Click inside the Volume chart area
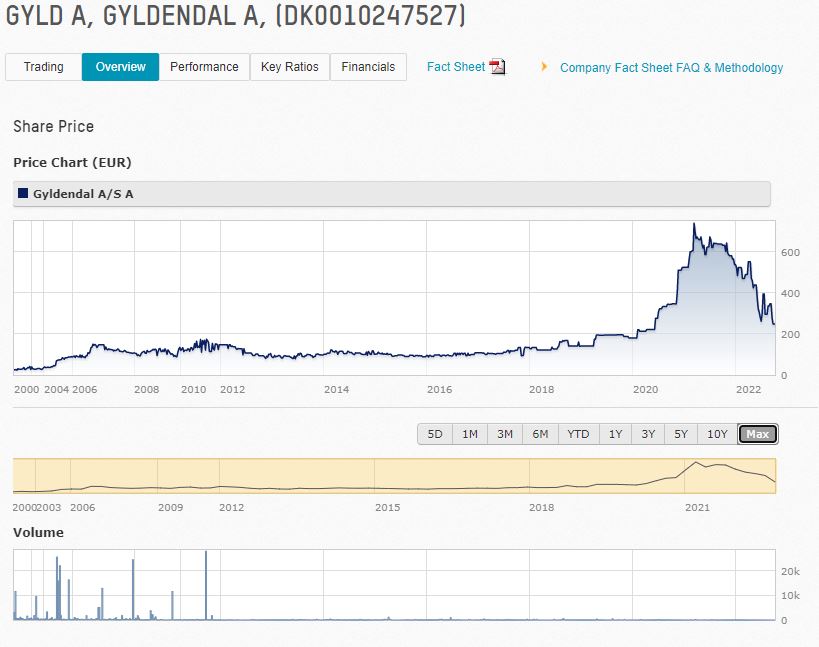This screenshot has width=819, height=647. [395, 590]
